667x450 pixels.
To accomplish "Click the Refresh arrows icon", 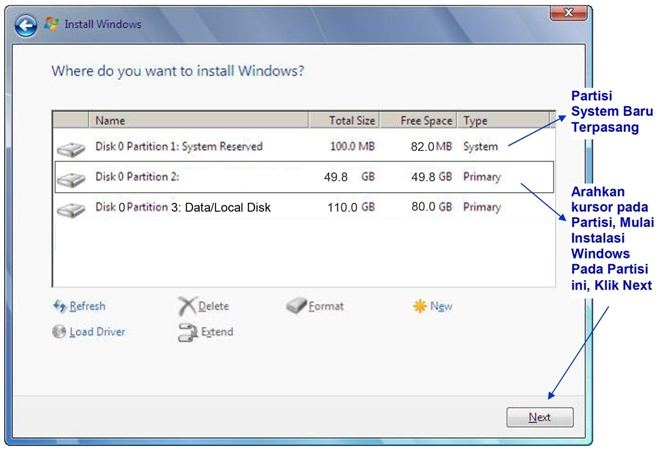I will coord(60,306).
